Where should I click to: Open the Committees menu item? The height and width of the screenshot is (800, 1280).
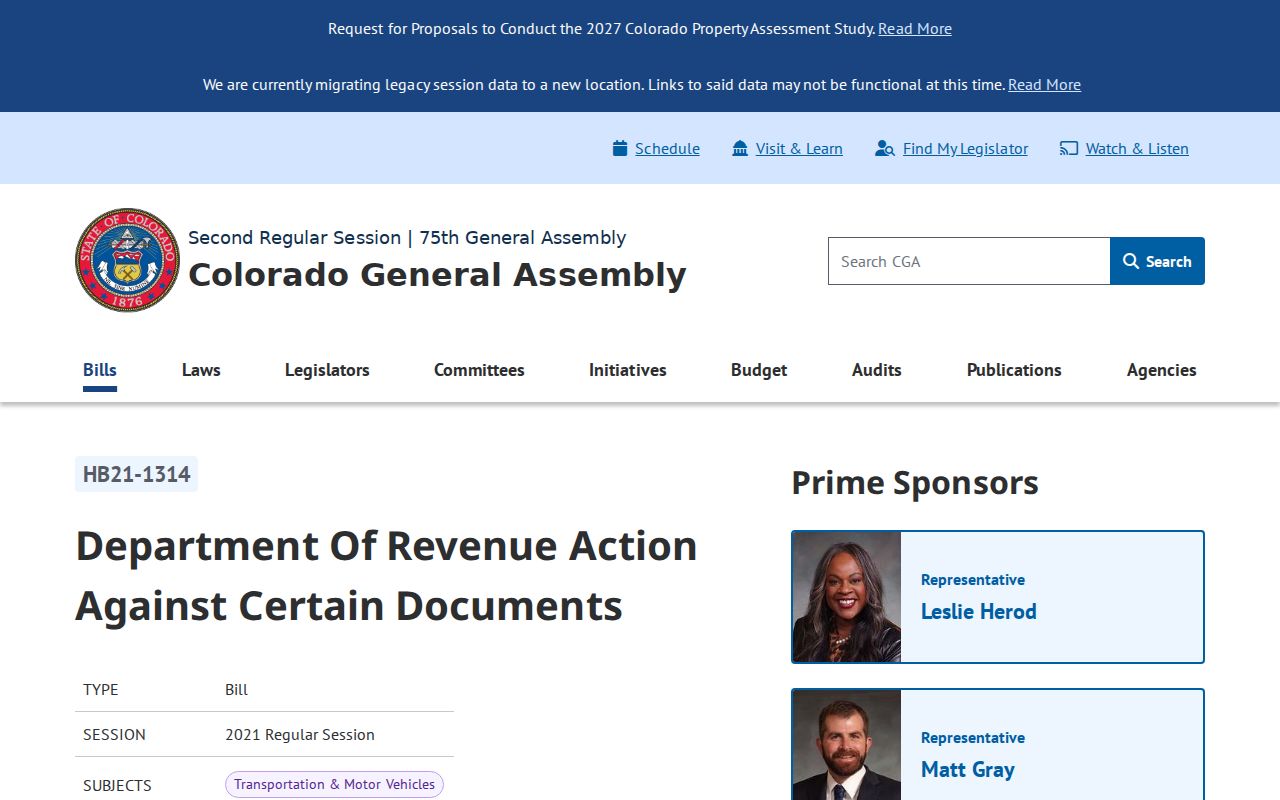pos(479,370)
